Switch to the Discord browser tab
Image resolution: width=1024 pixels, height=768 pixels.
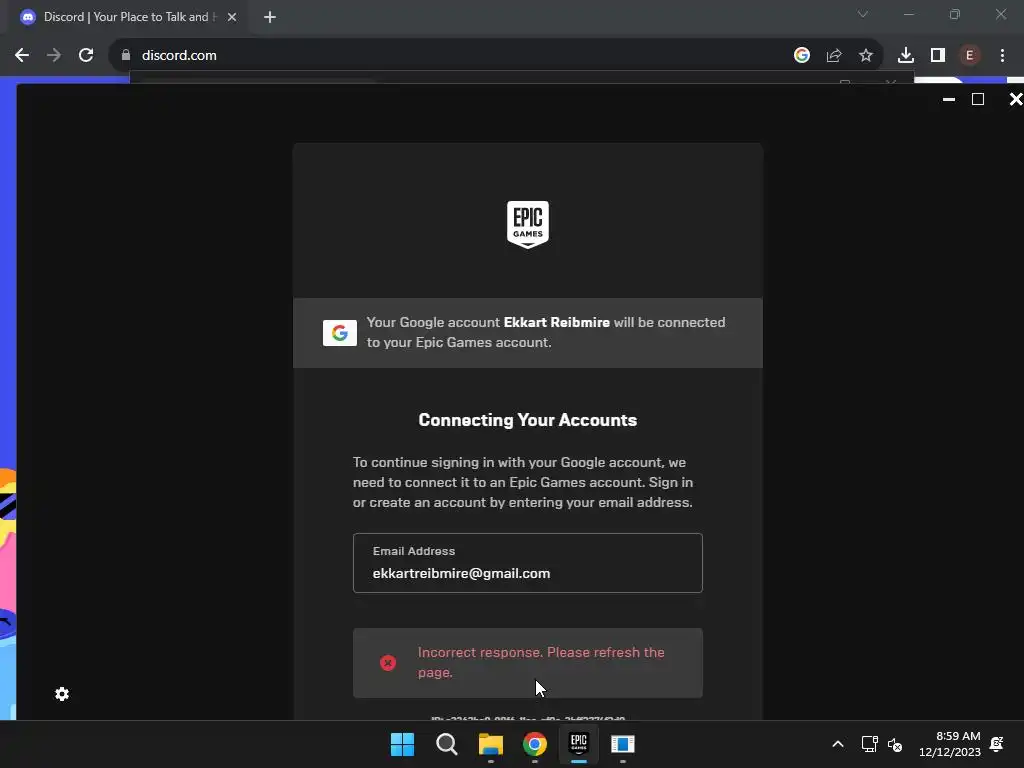coord(127,17)
